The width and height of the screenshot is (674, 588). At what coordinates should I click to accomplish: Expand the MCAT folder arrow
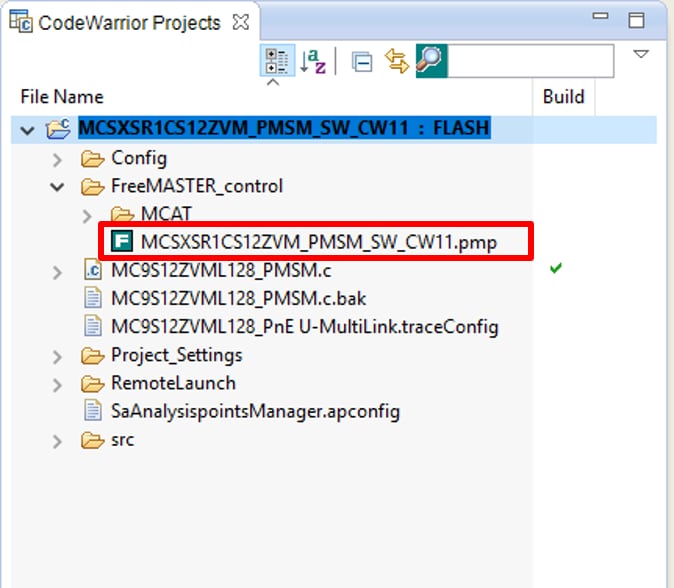(x=88, y=214)
